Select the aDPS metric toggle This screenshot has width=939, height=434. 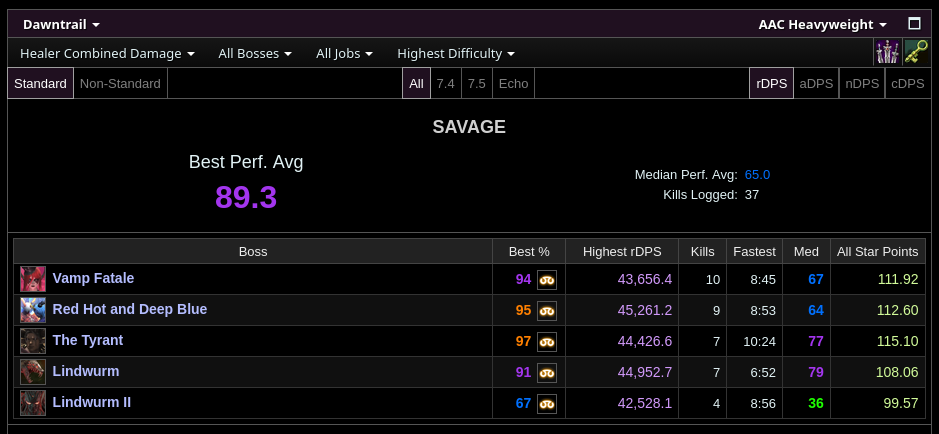[x=816, y=83]
